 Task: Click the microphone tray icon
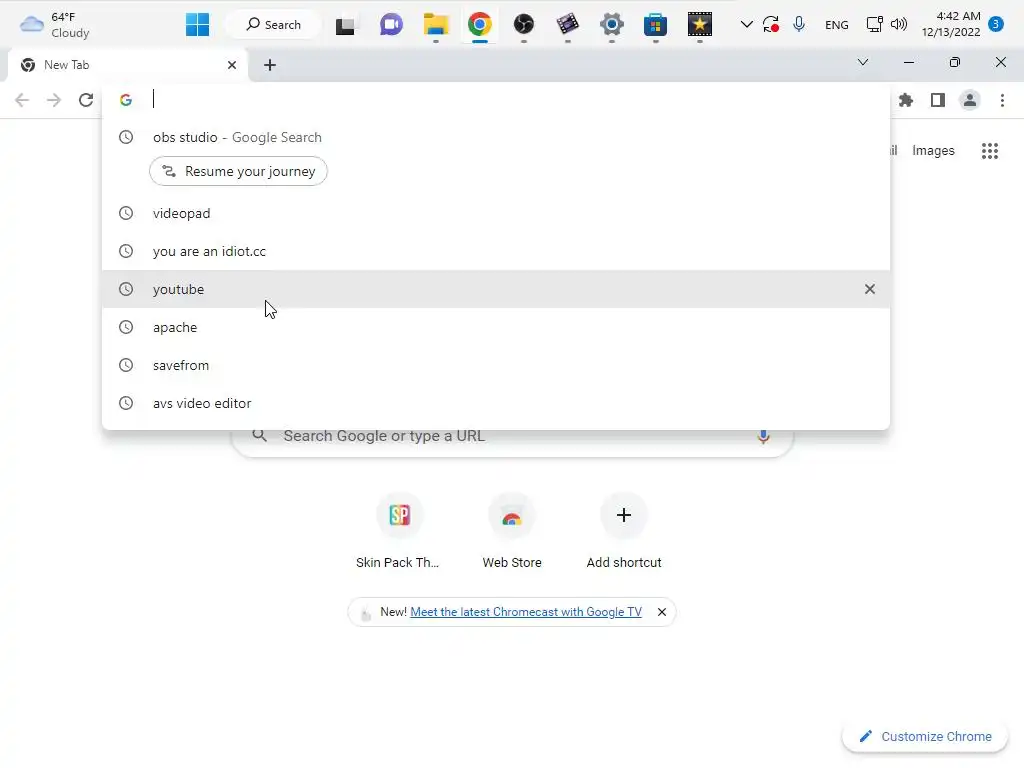click(x=799, y=25)
